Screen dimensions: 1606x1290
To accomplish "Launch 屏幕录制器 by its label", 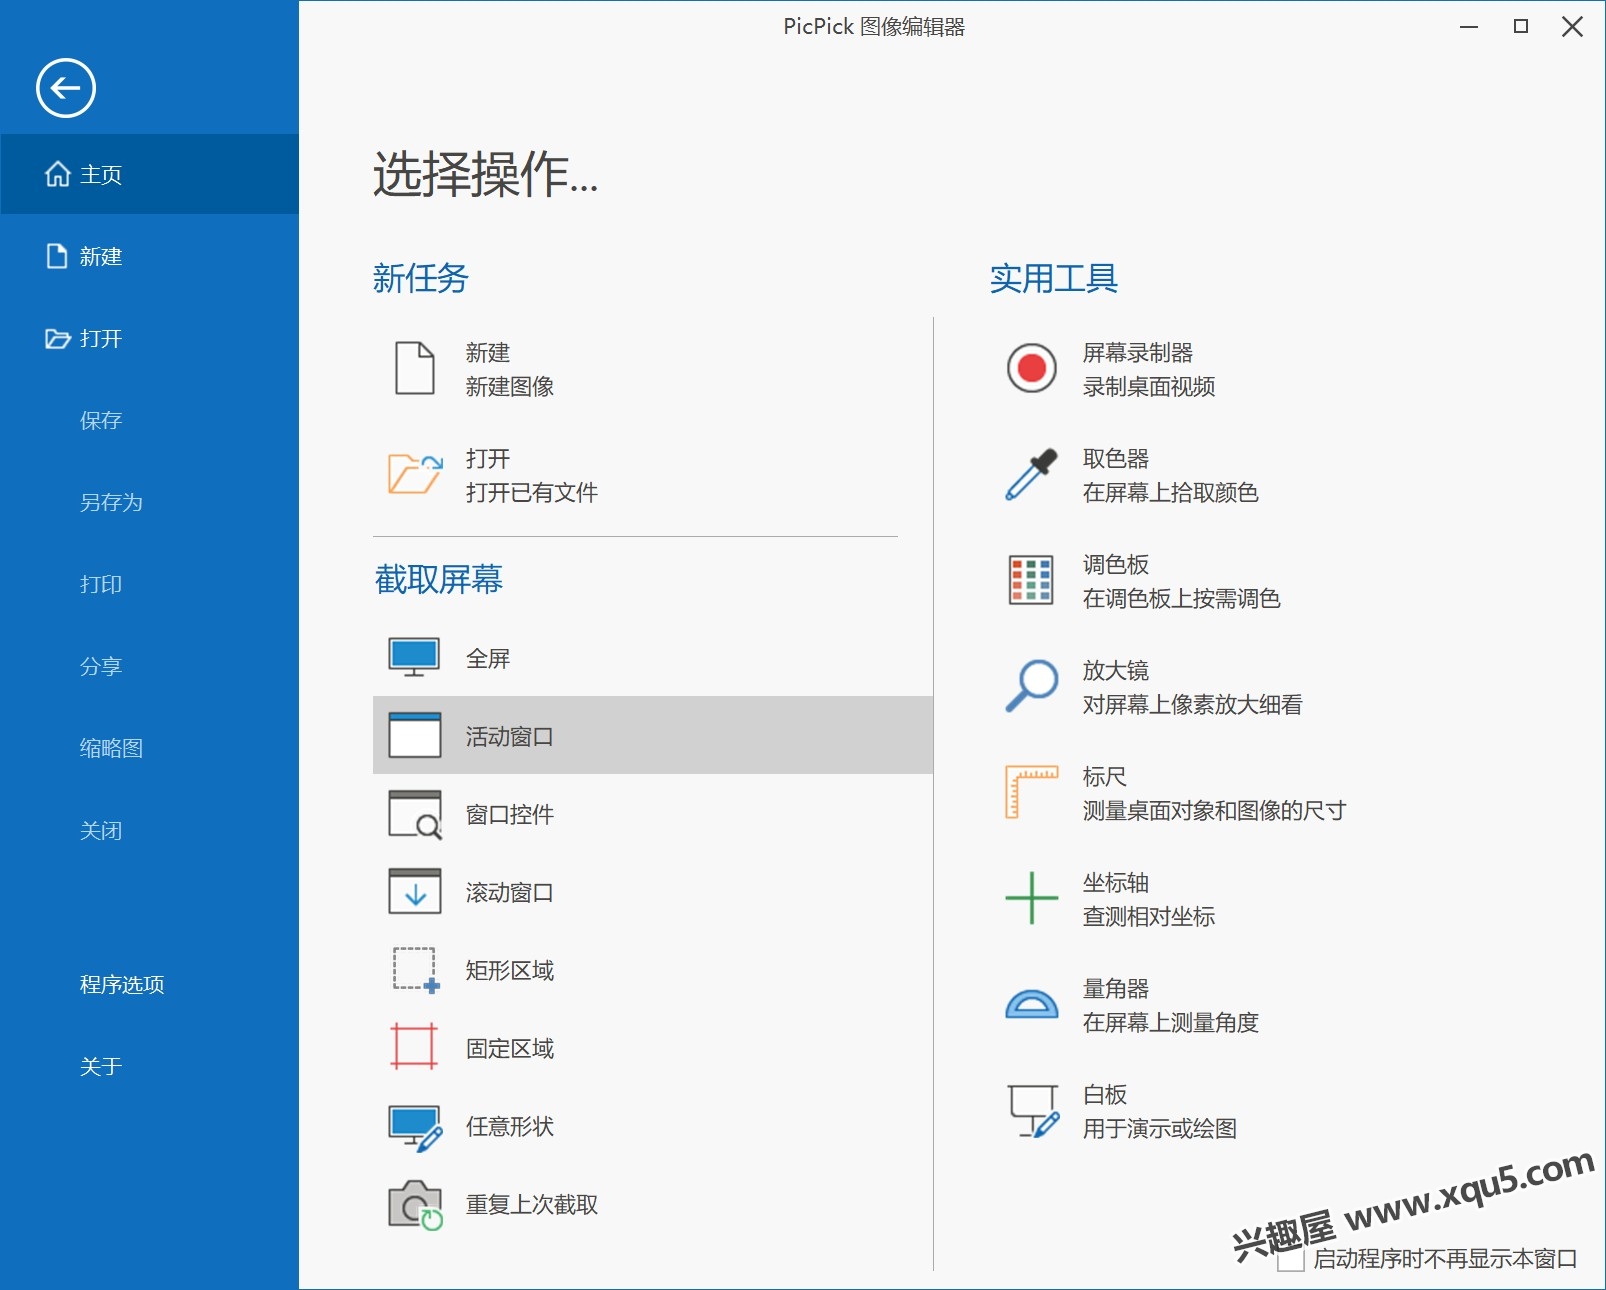I will [1138, 353].
